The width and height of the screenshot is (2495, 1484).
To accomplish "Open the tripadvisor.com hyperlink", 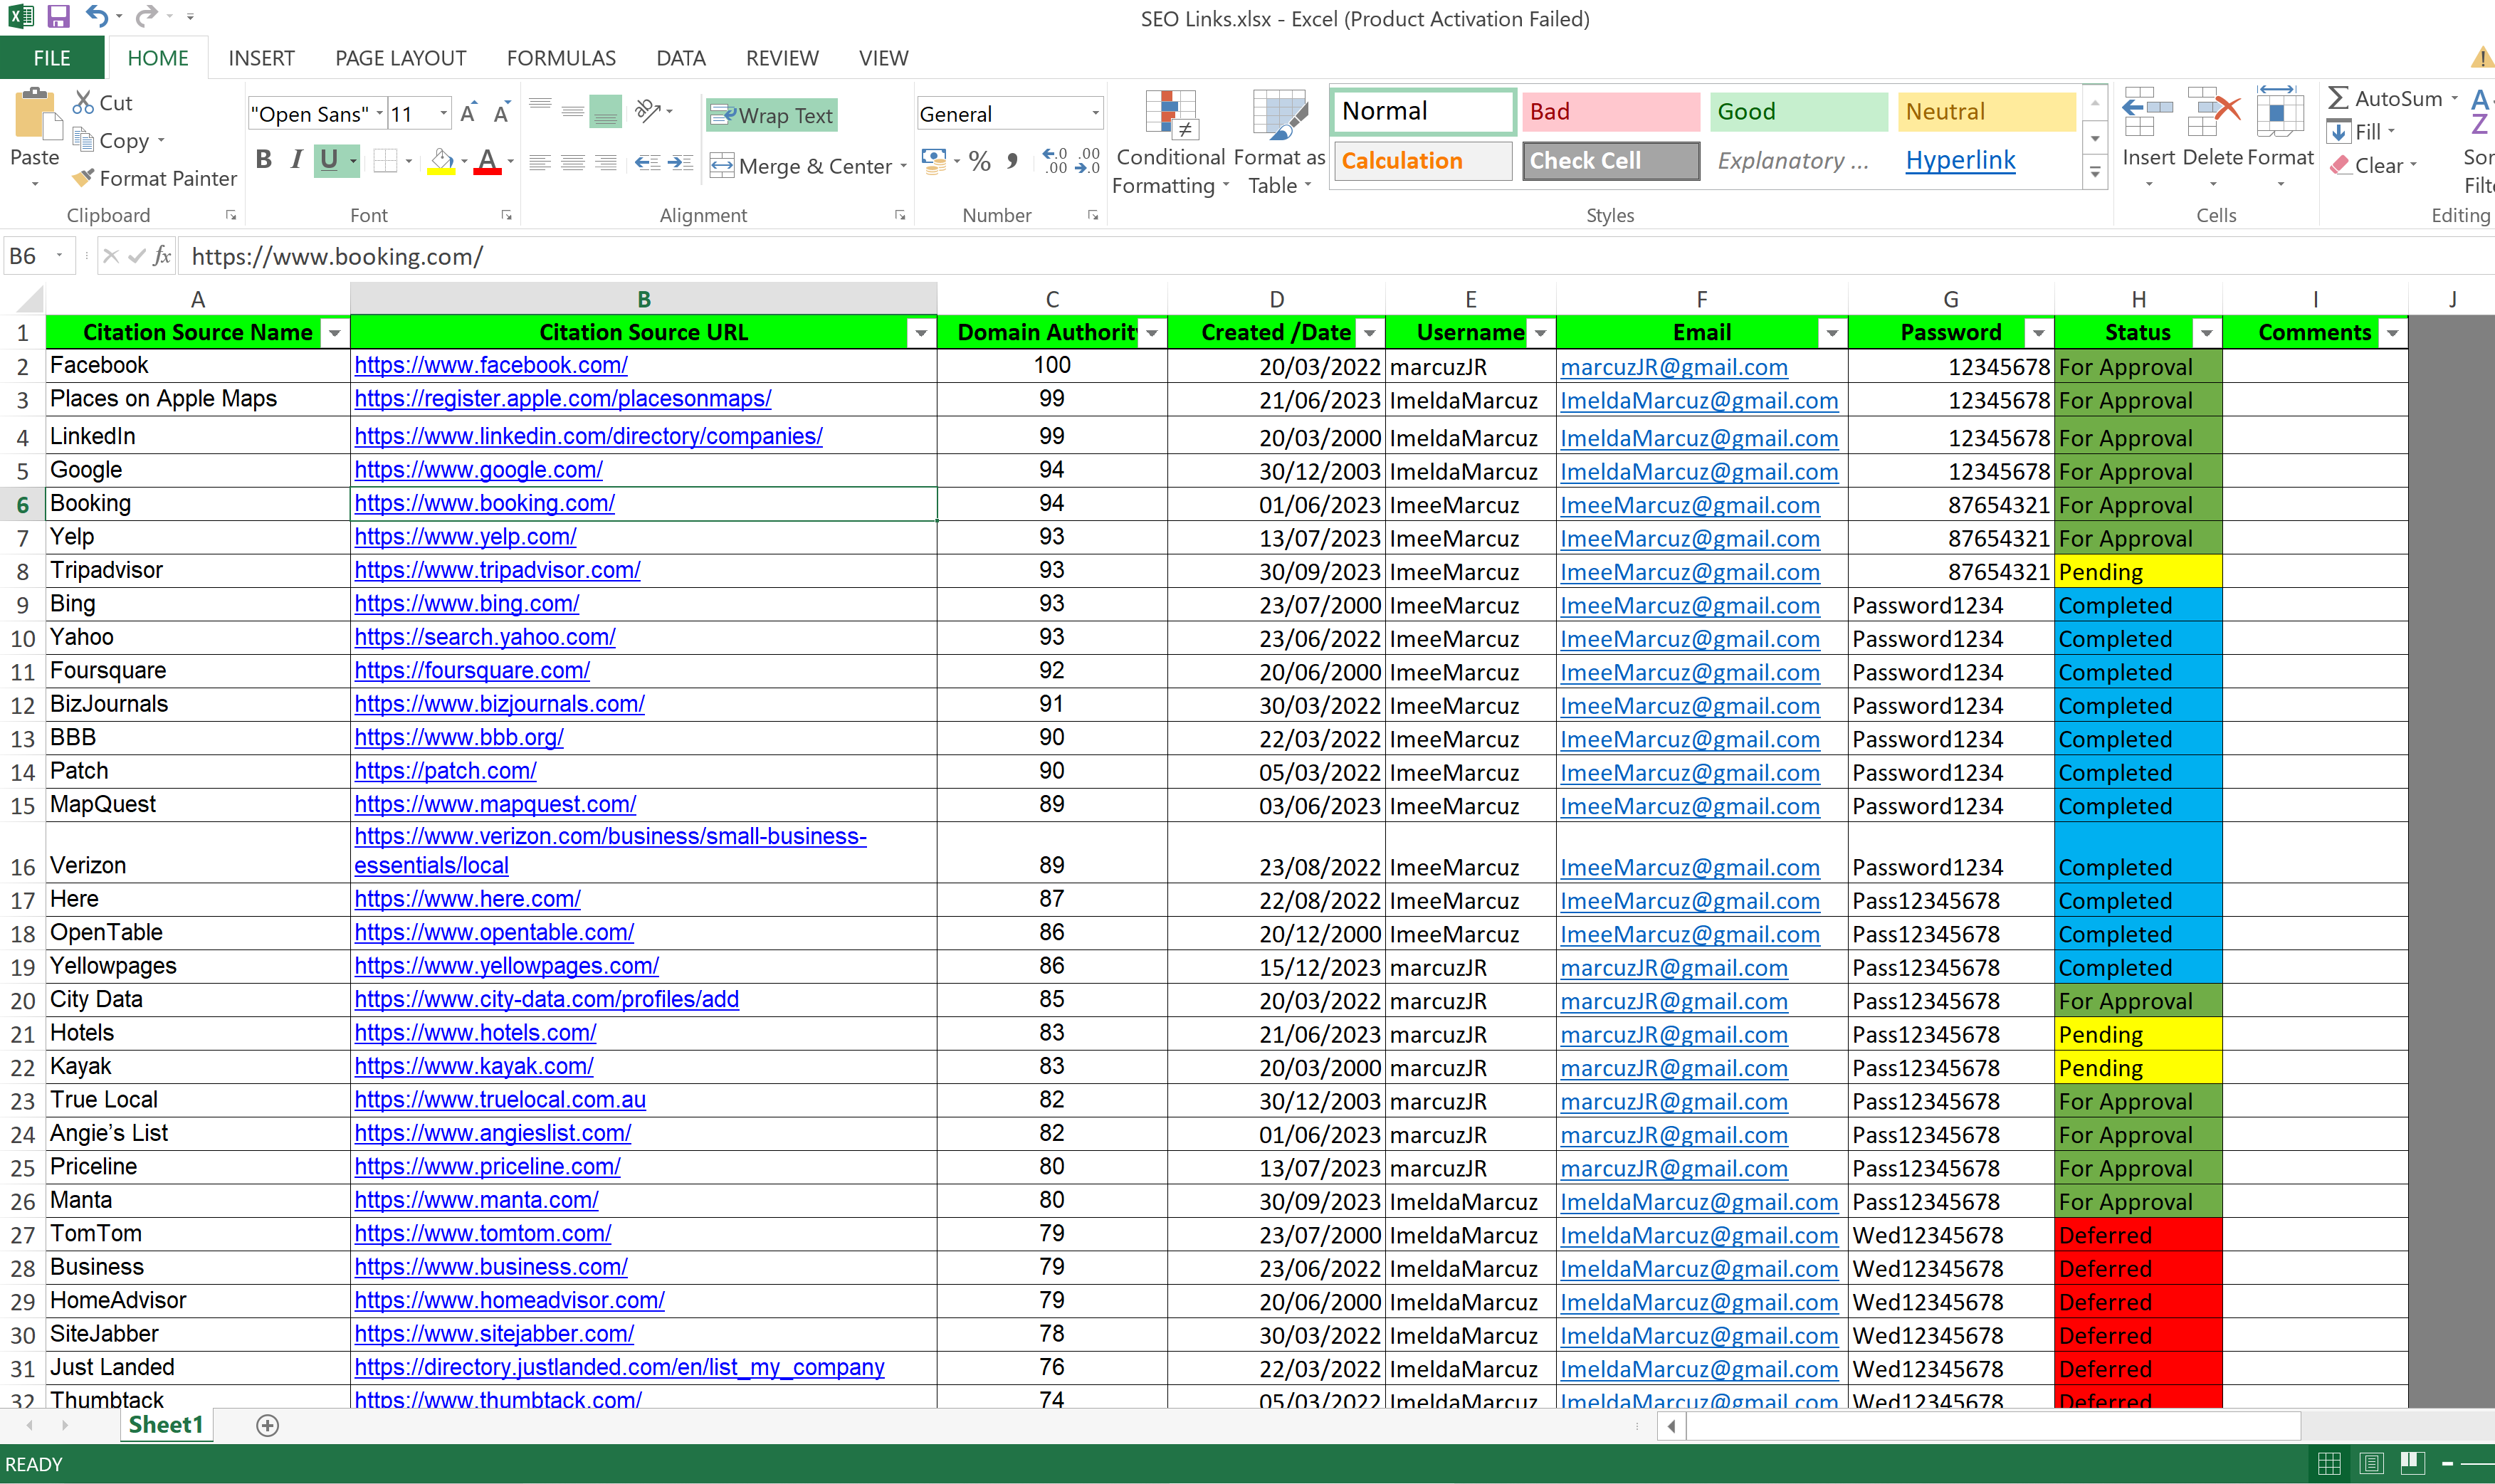I will click(x=497, y=570).
